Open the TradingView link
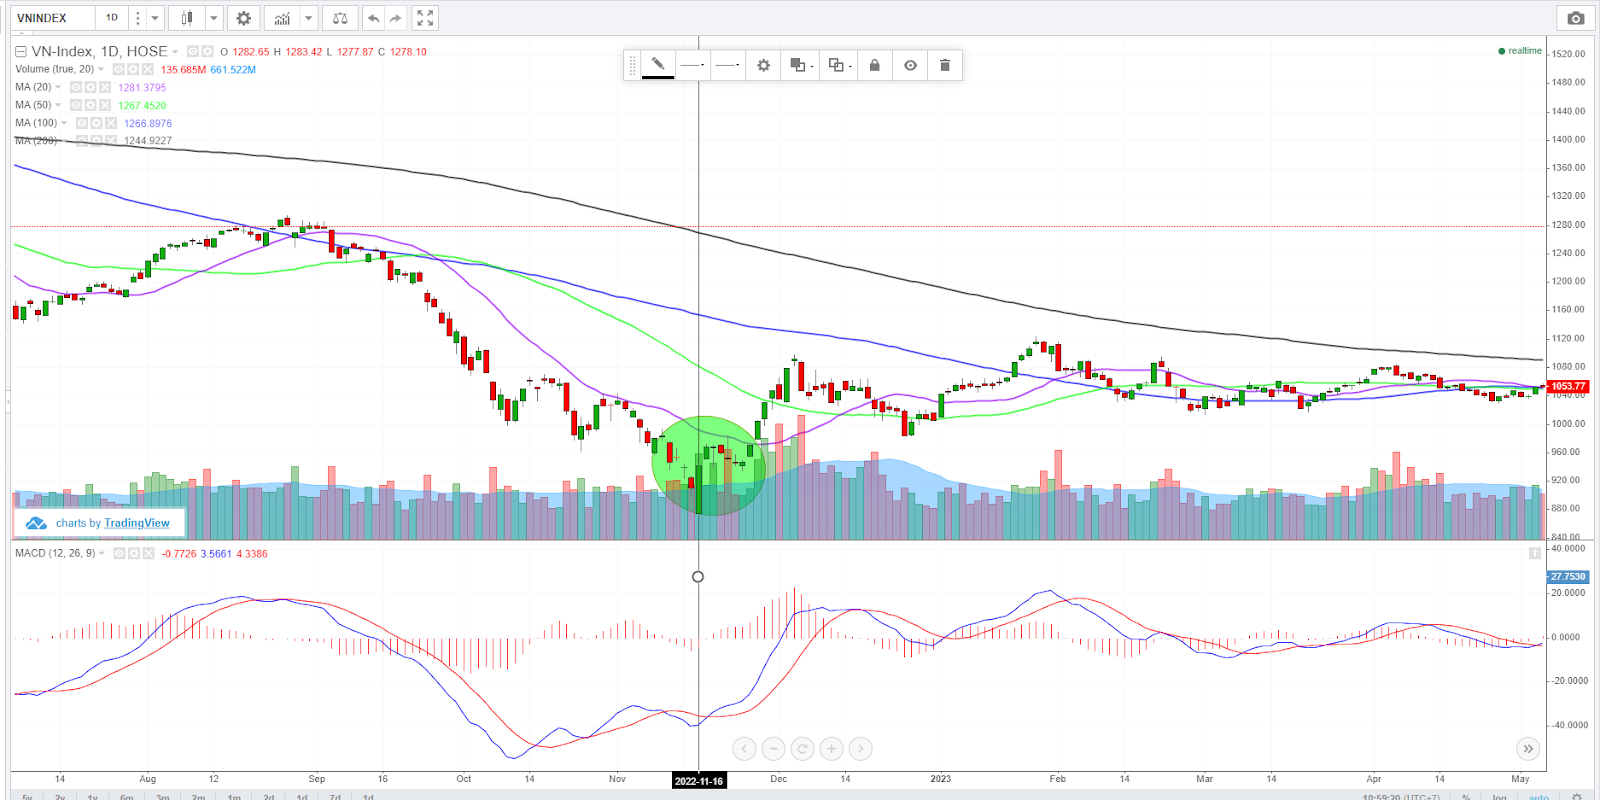1600x800 pixels. coord(137,523)
